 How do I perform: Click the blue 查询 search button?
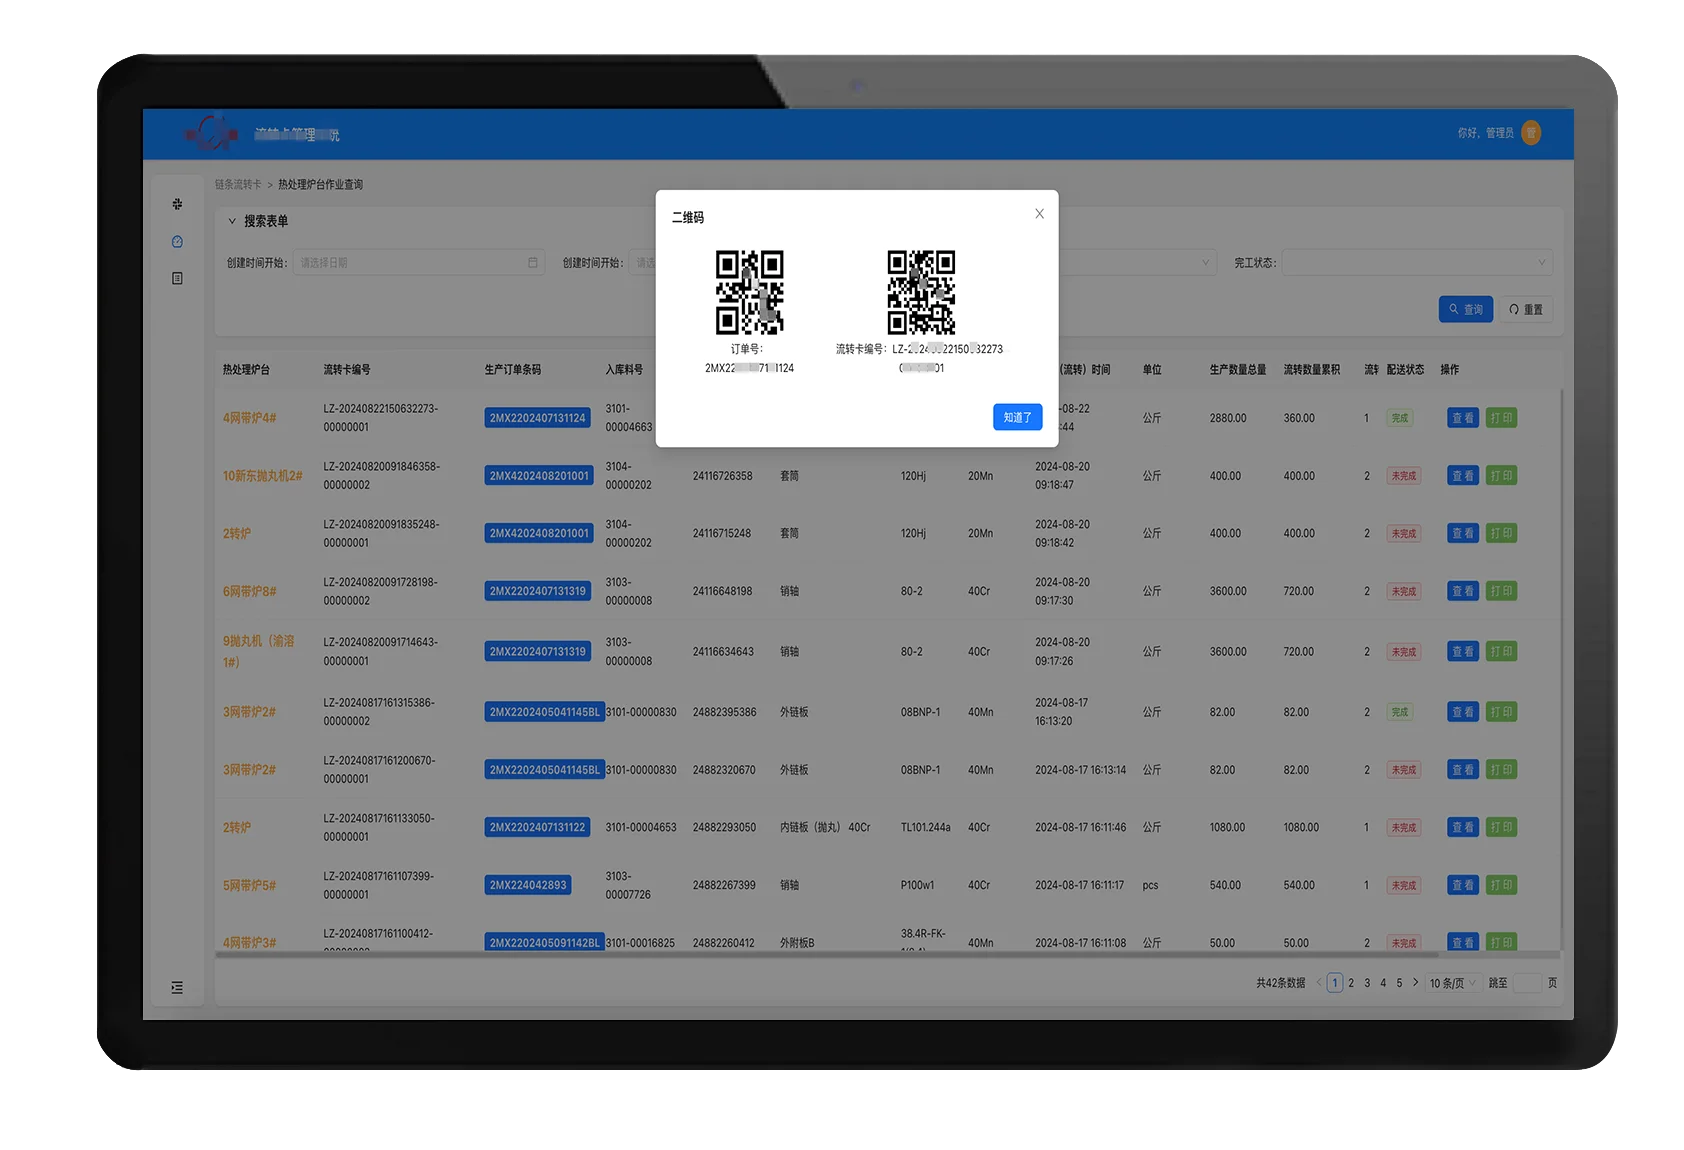[1466, 310]
